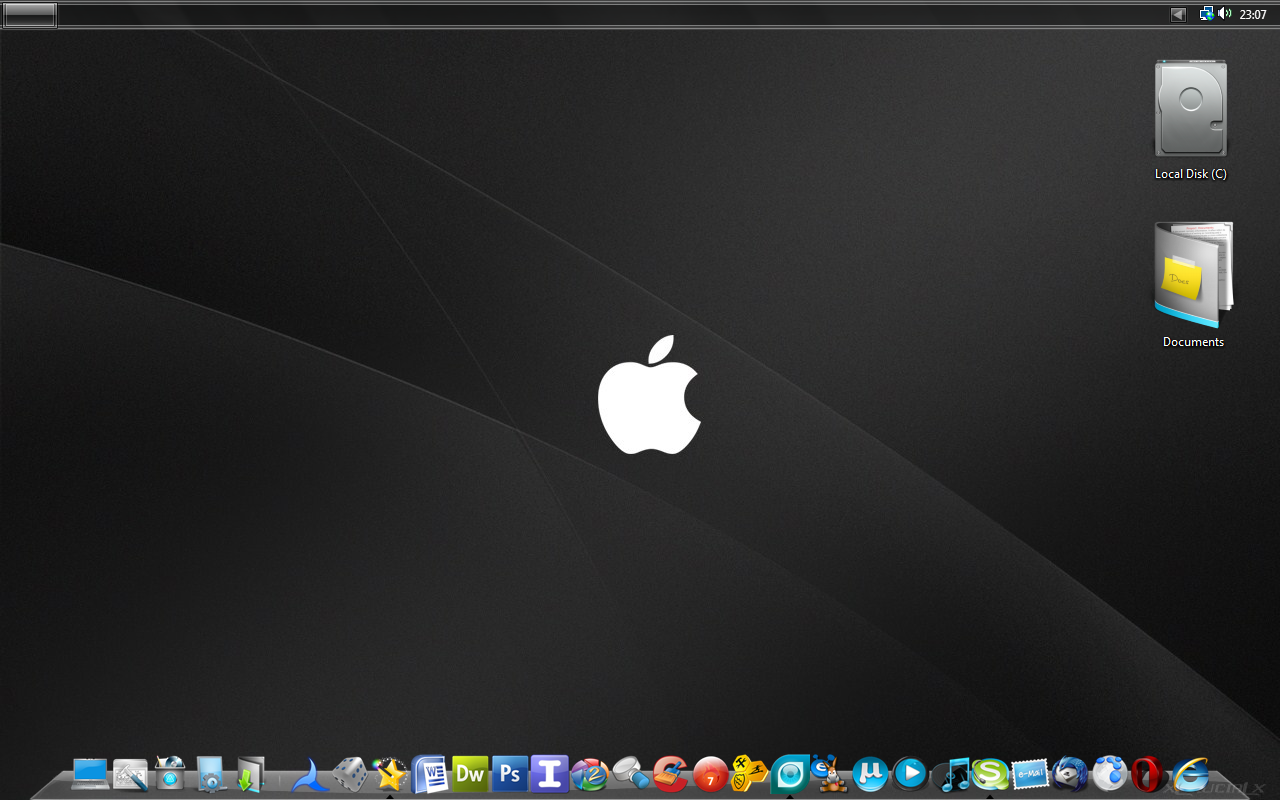Open Skype from the dock
Screen dimensions: 1280x800
[990, 775]
